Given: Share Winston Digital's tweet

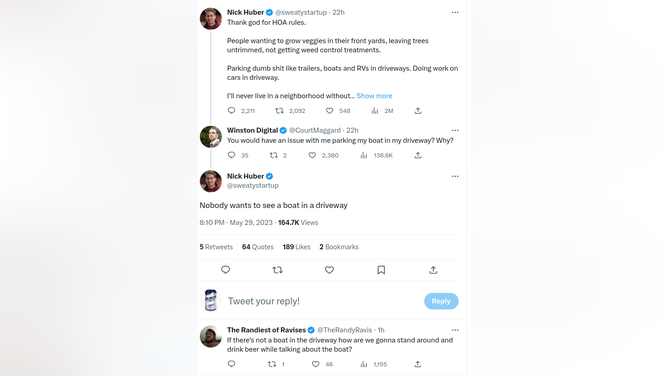Looking at the screenshot, I should [418, 155].
